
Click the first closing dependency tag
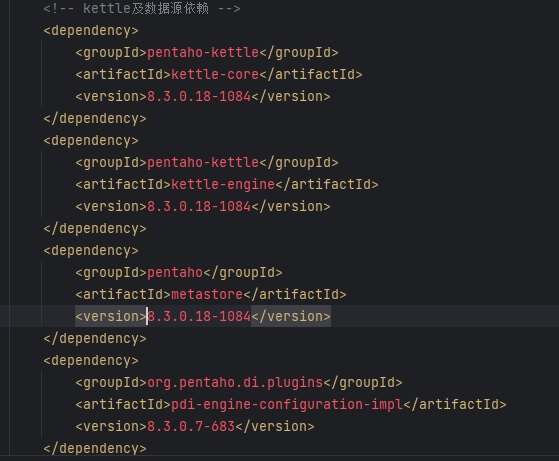(95, 118)
